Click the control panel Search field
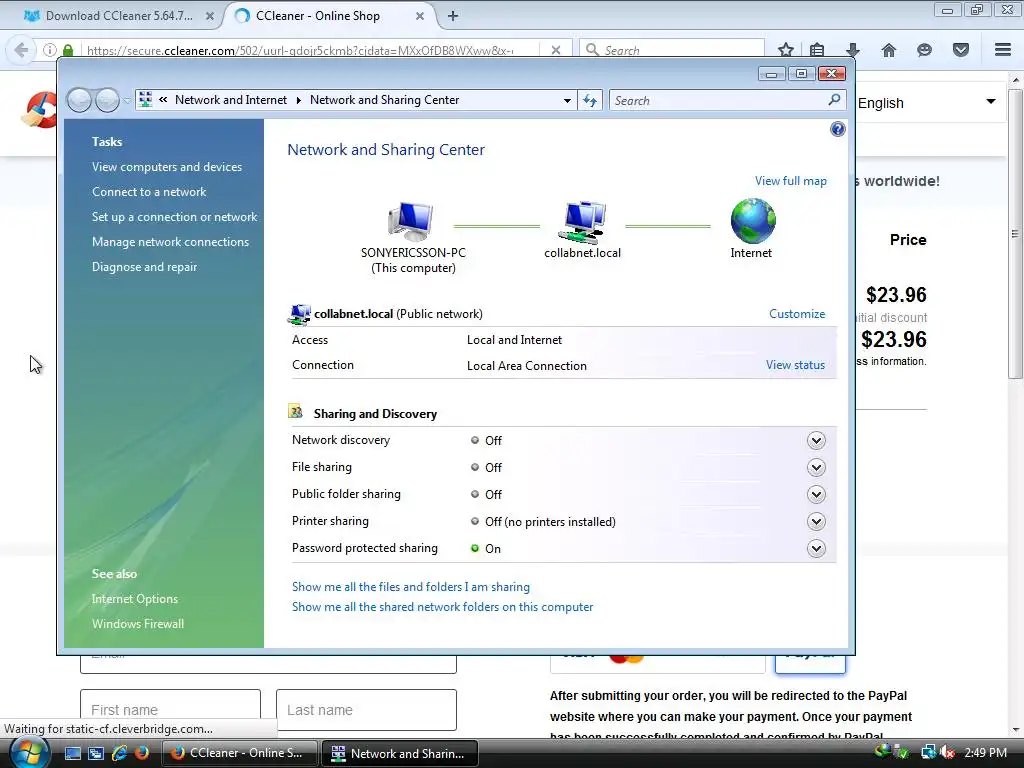The width and height of the screenshot is (1024, 768). pyautogui.click(x=727, y=101)
